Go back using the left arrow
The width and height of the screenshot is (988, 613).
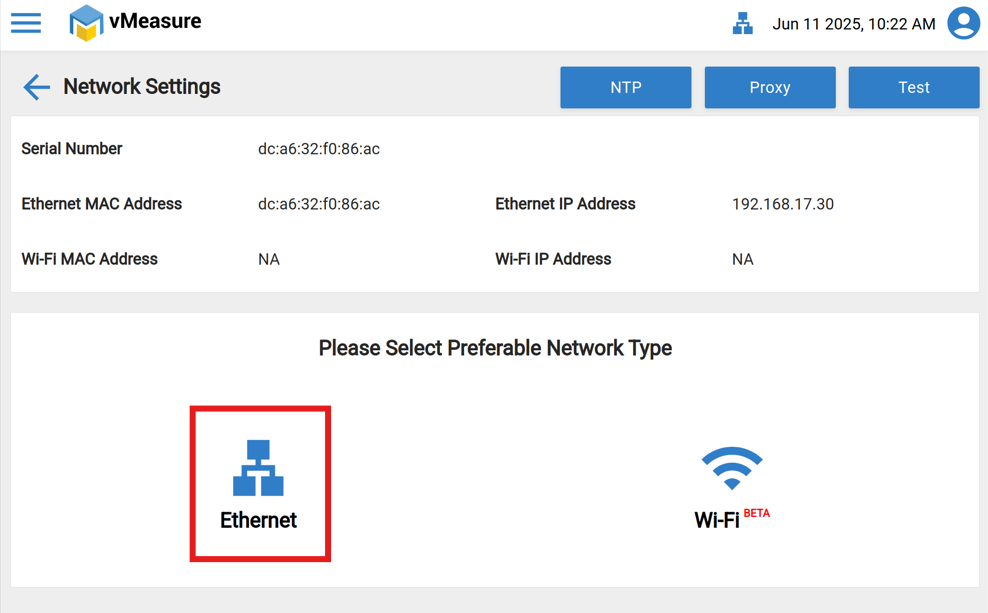click(36, 87)
